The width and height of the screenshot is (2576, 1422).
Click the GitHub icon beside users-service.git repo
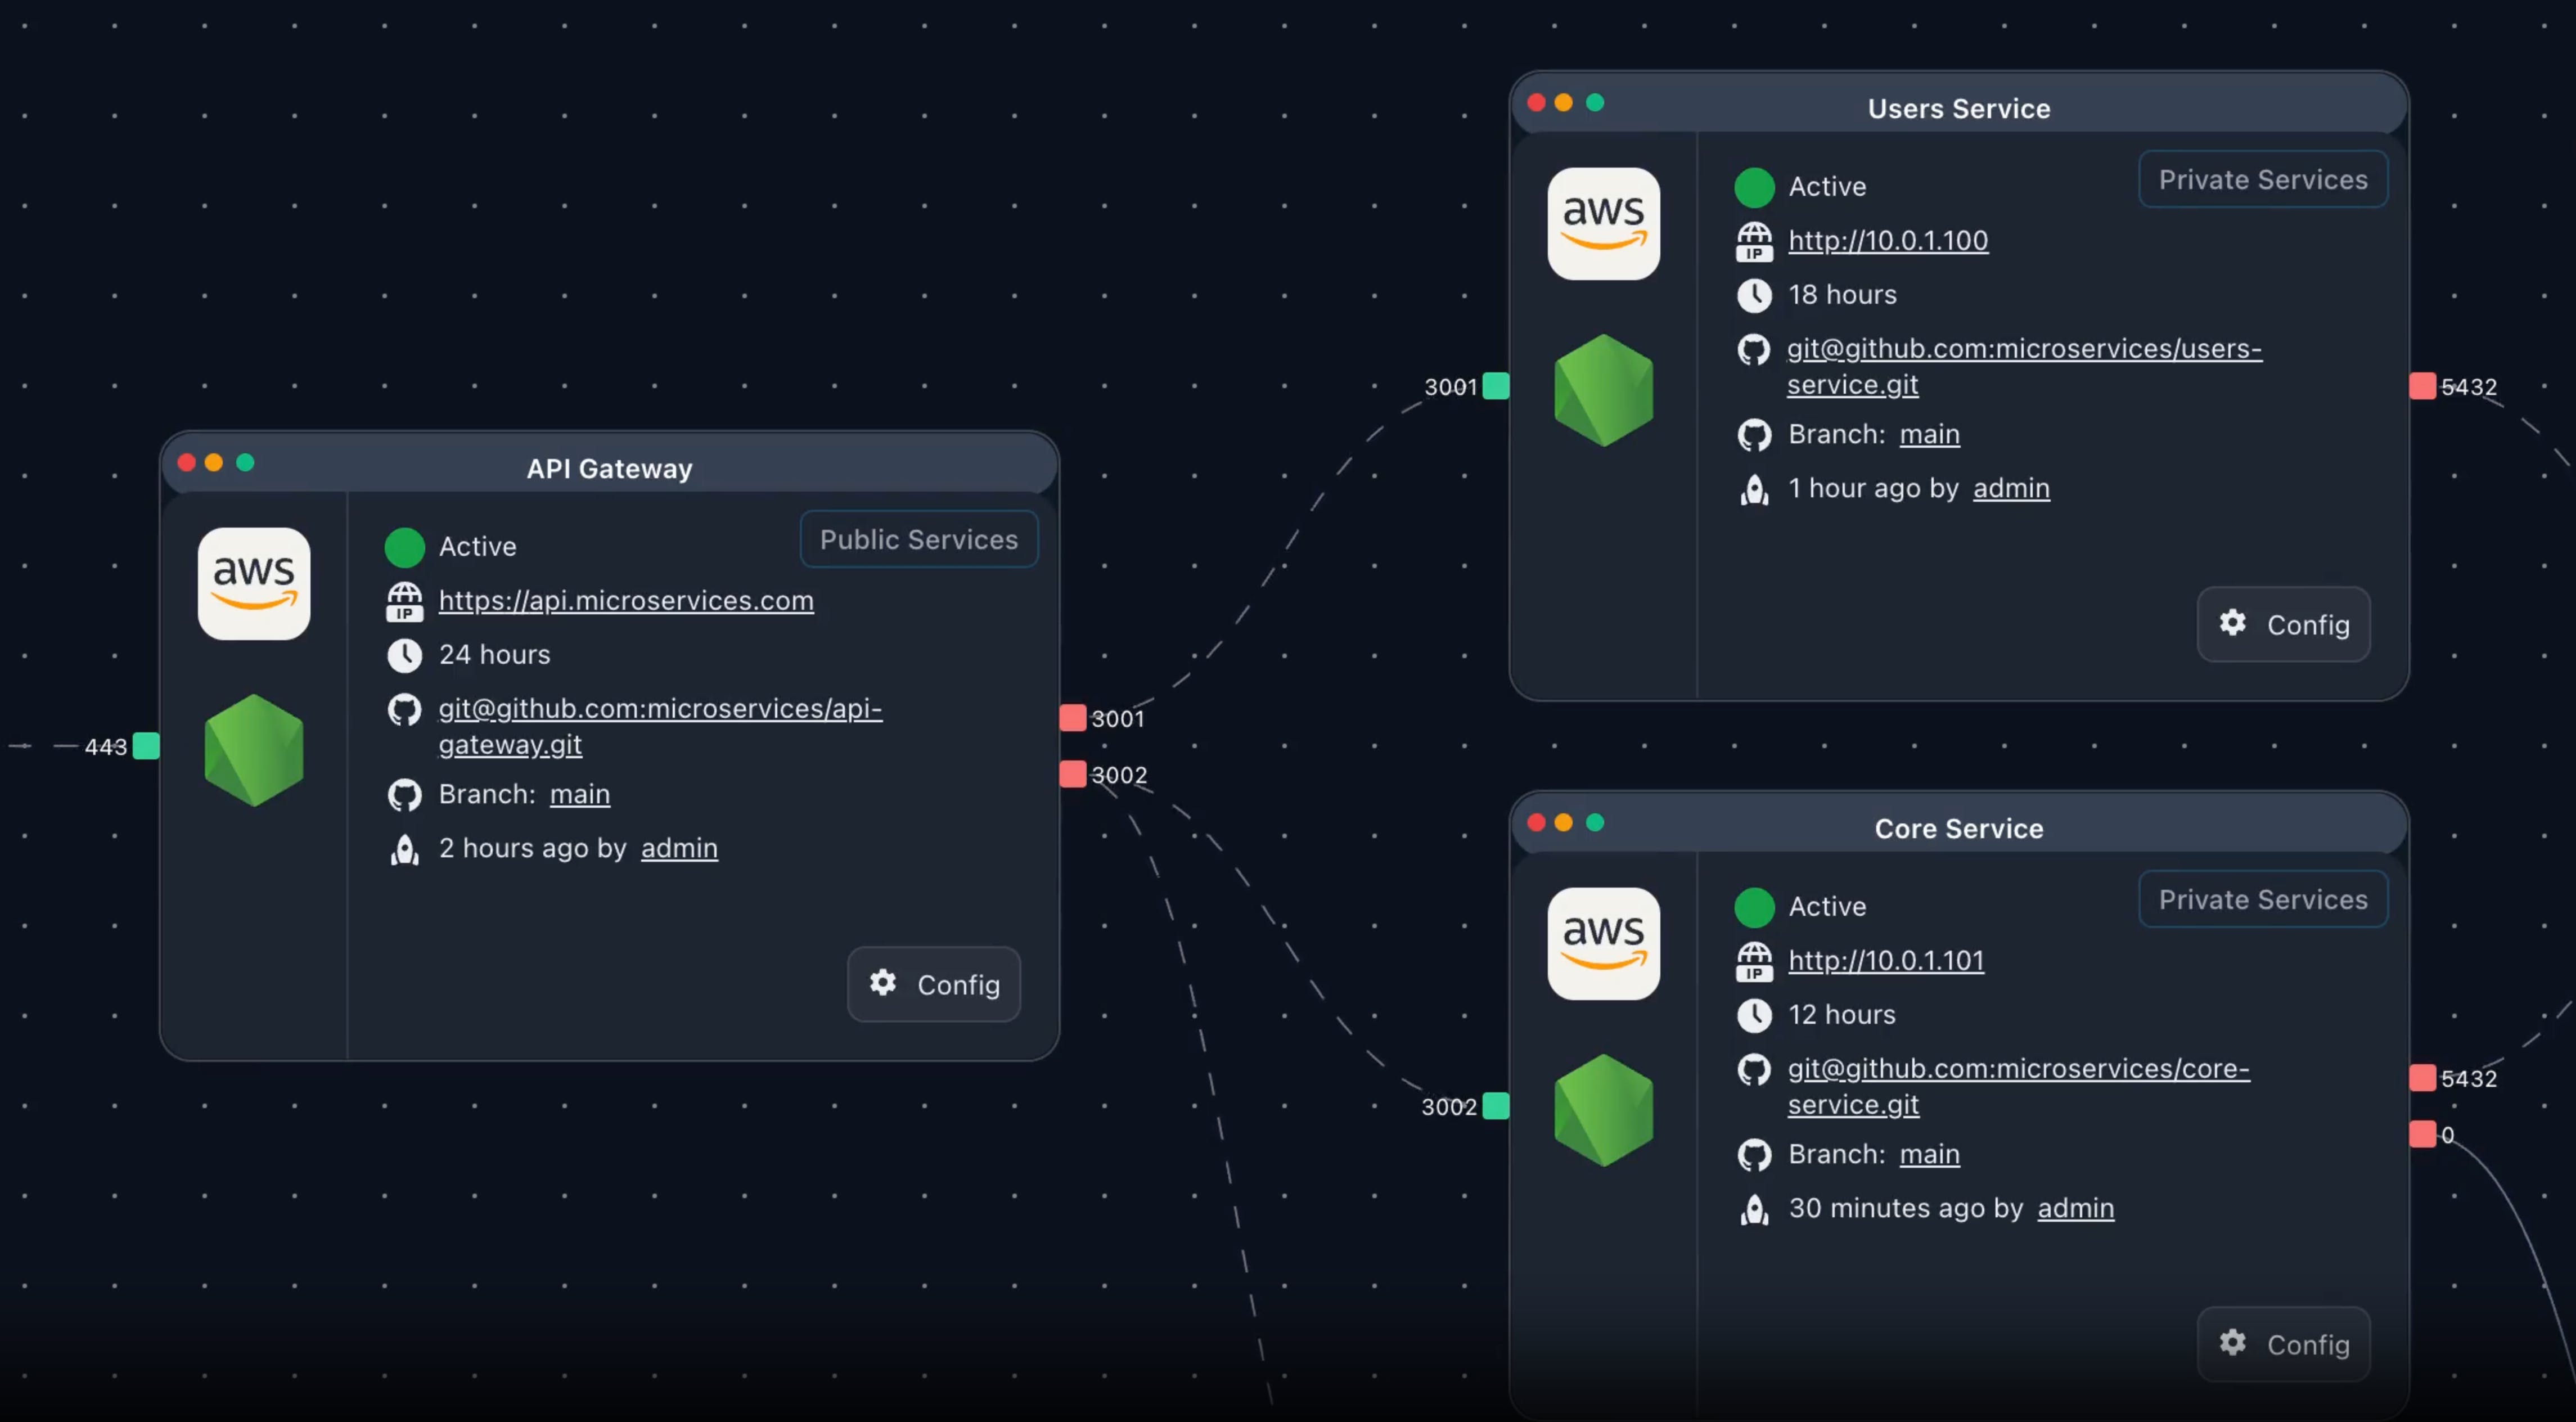(x=1753, y=350)
